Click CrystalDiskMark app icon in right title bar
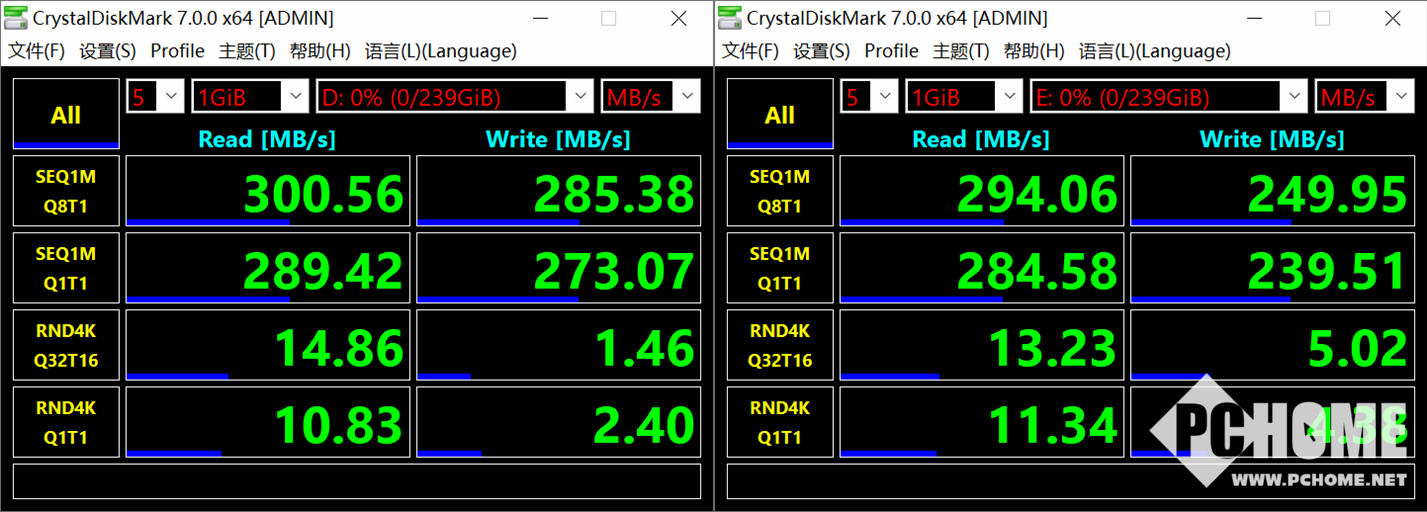Viewport: 1427px width, 512px height. [730, 18]
